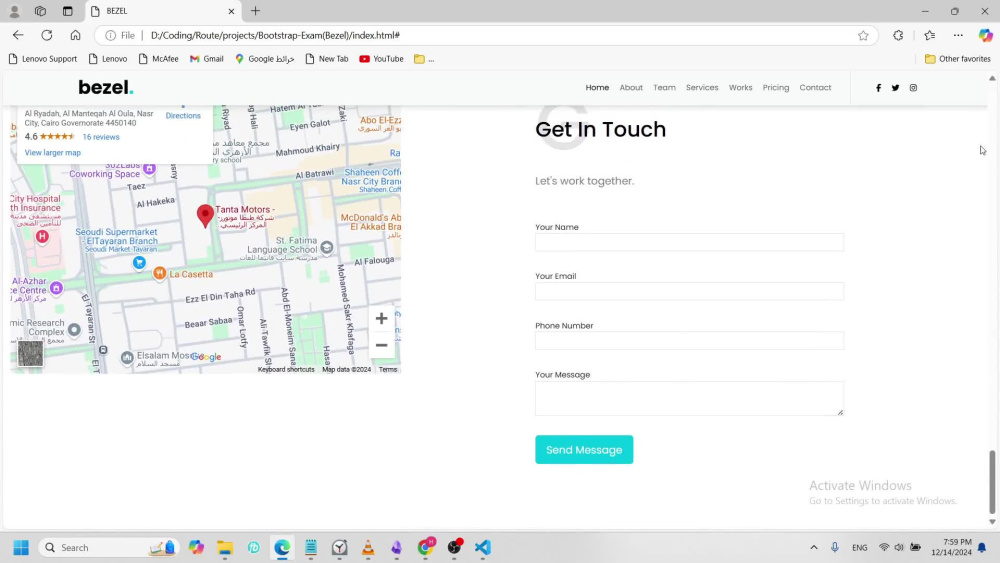Screen dimensions: 1000x563
Task: Open map Keyboard shortcuts
Action: (286, 370)
